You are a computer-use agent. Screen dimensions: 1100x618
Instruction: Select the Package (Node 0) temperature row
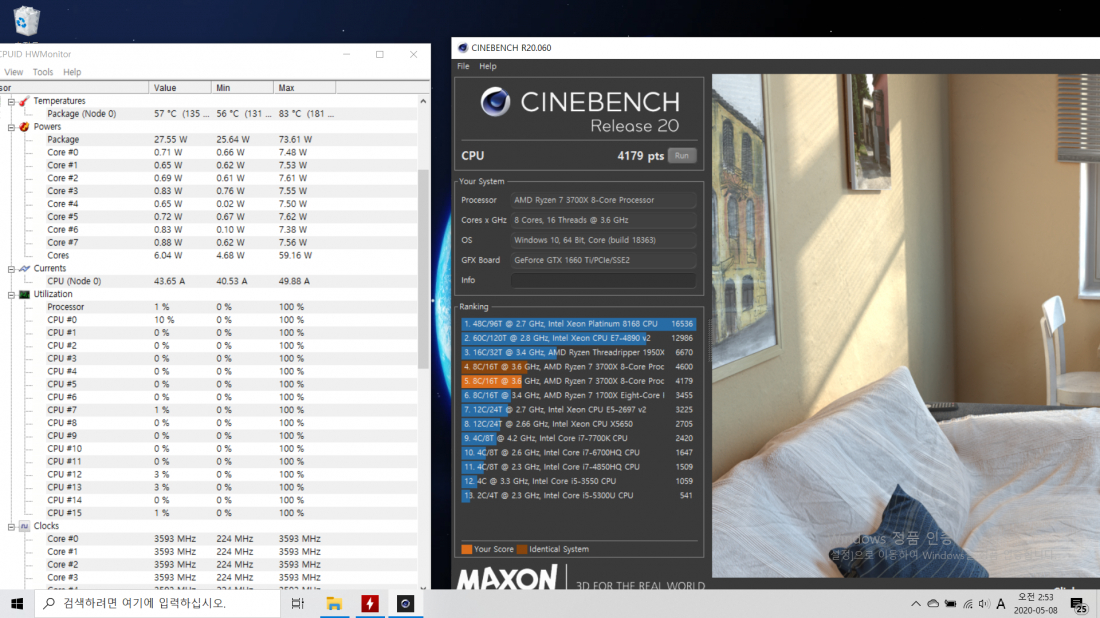[x=209, y=114]
